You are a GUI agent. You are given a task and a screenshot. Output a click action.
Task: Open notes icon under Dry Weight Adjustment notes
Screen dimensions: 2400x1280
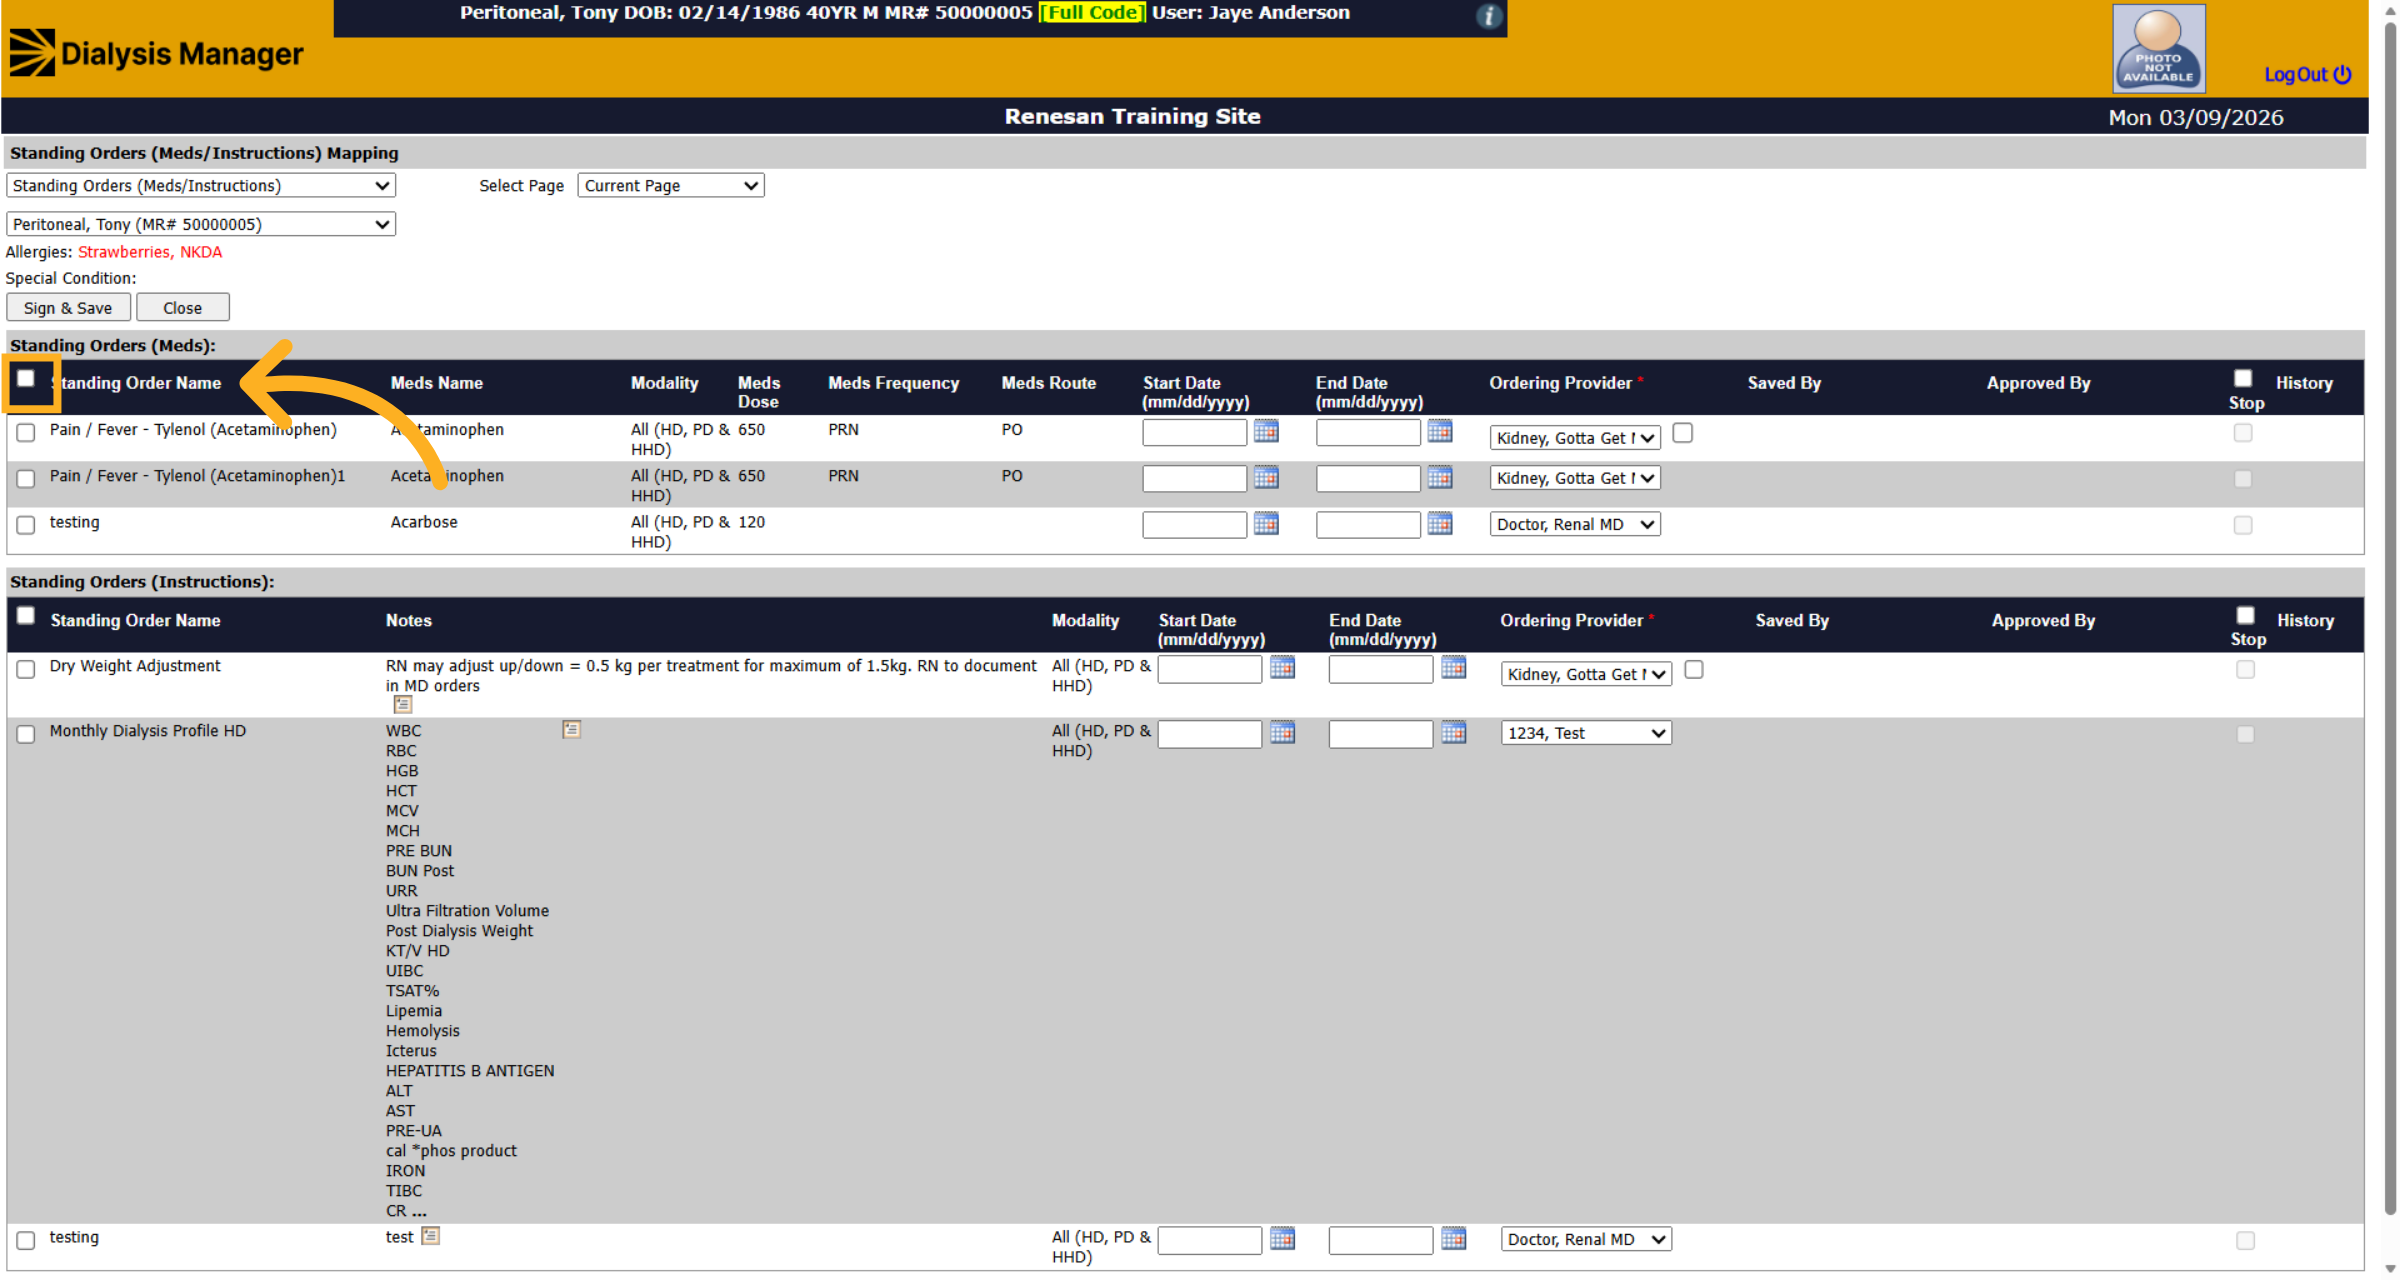click(x=403, y=705)
